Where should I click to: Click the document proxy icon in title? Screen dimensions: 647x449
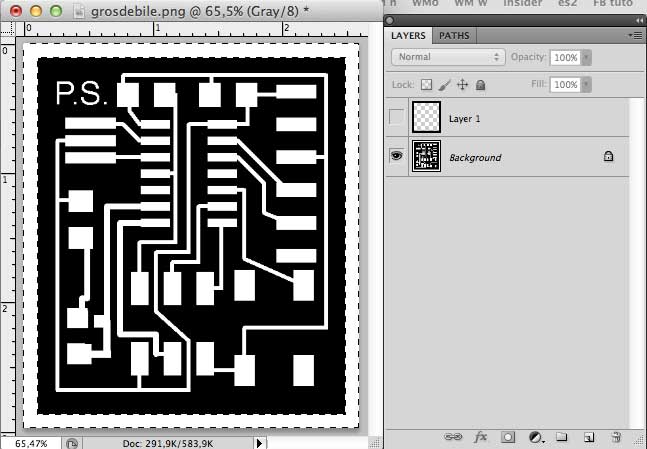(x=79, y=11)
